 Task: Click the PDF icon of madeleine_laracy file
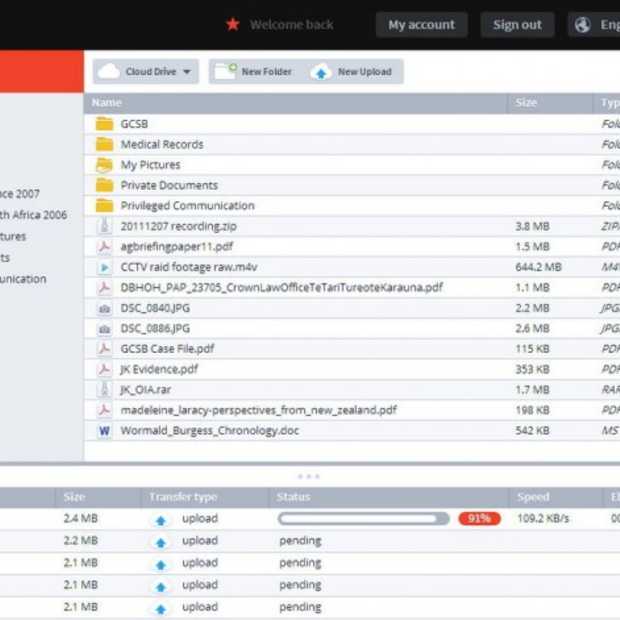[x=105, y=410]
